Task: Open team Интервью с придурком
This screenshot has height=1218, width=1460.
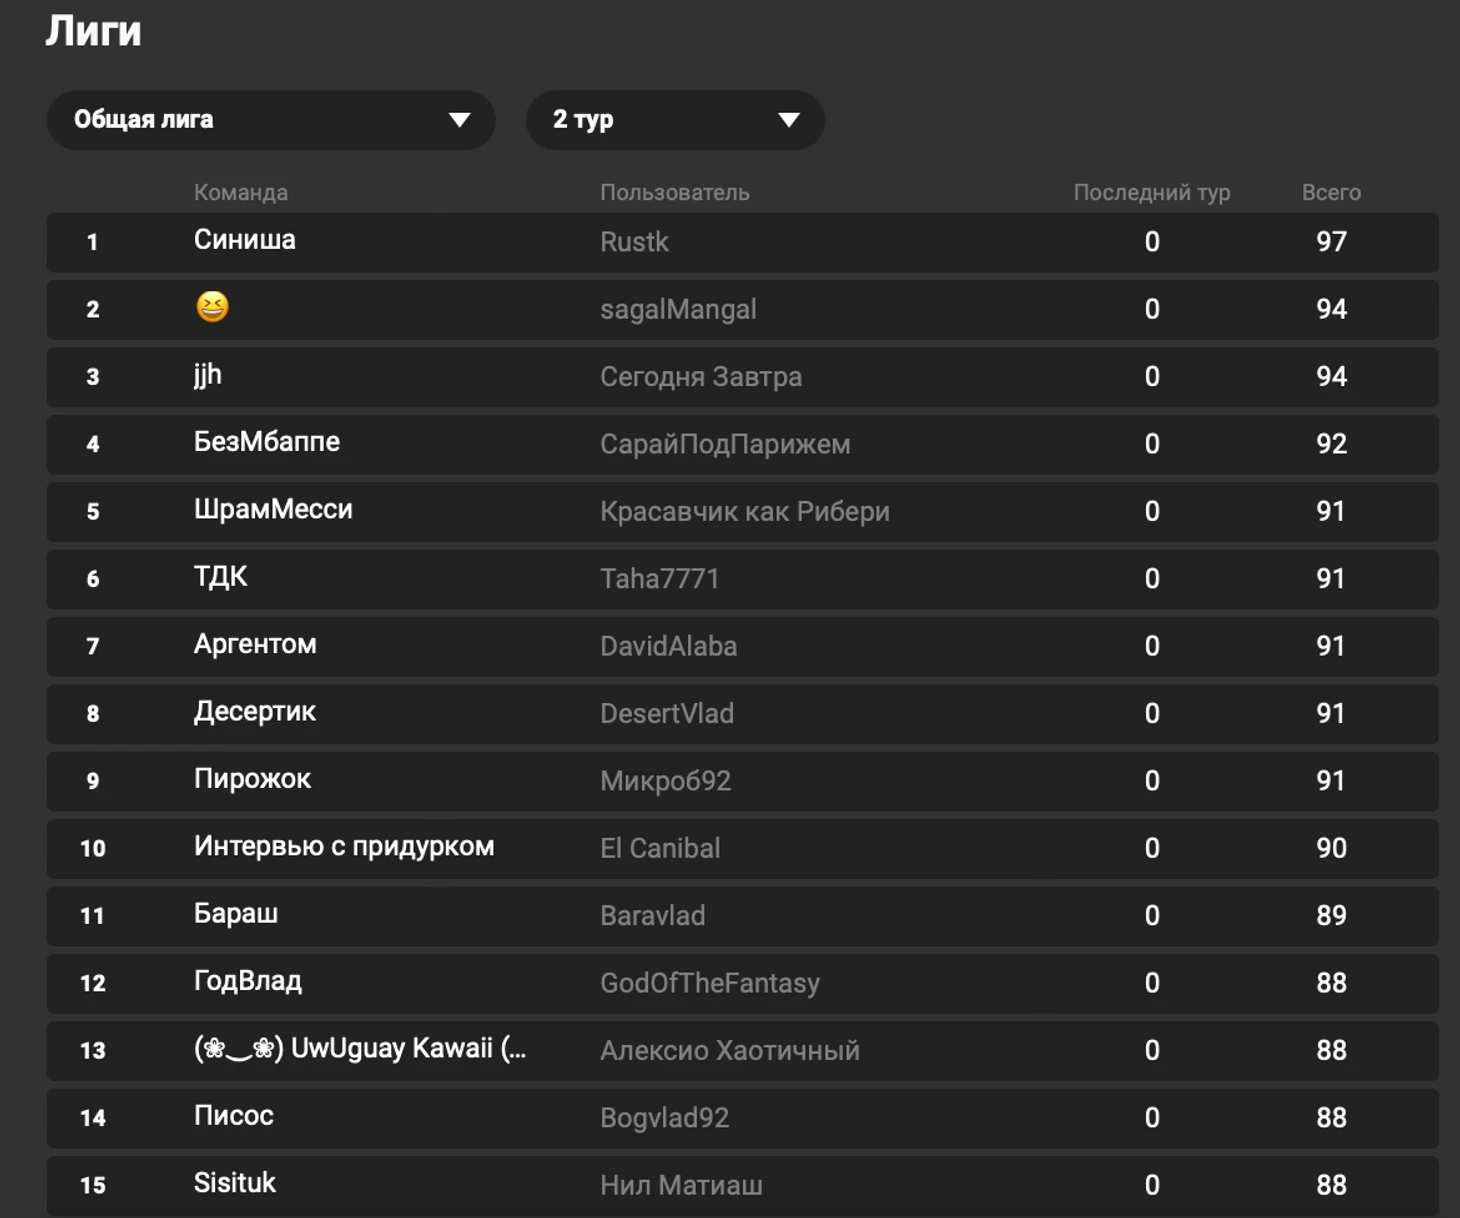Action: click(344, 846)
